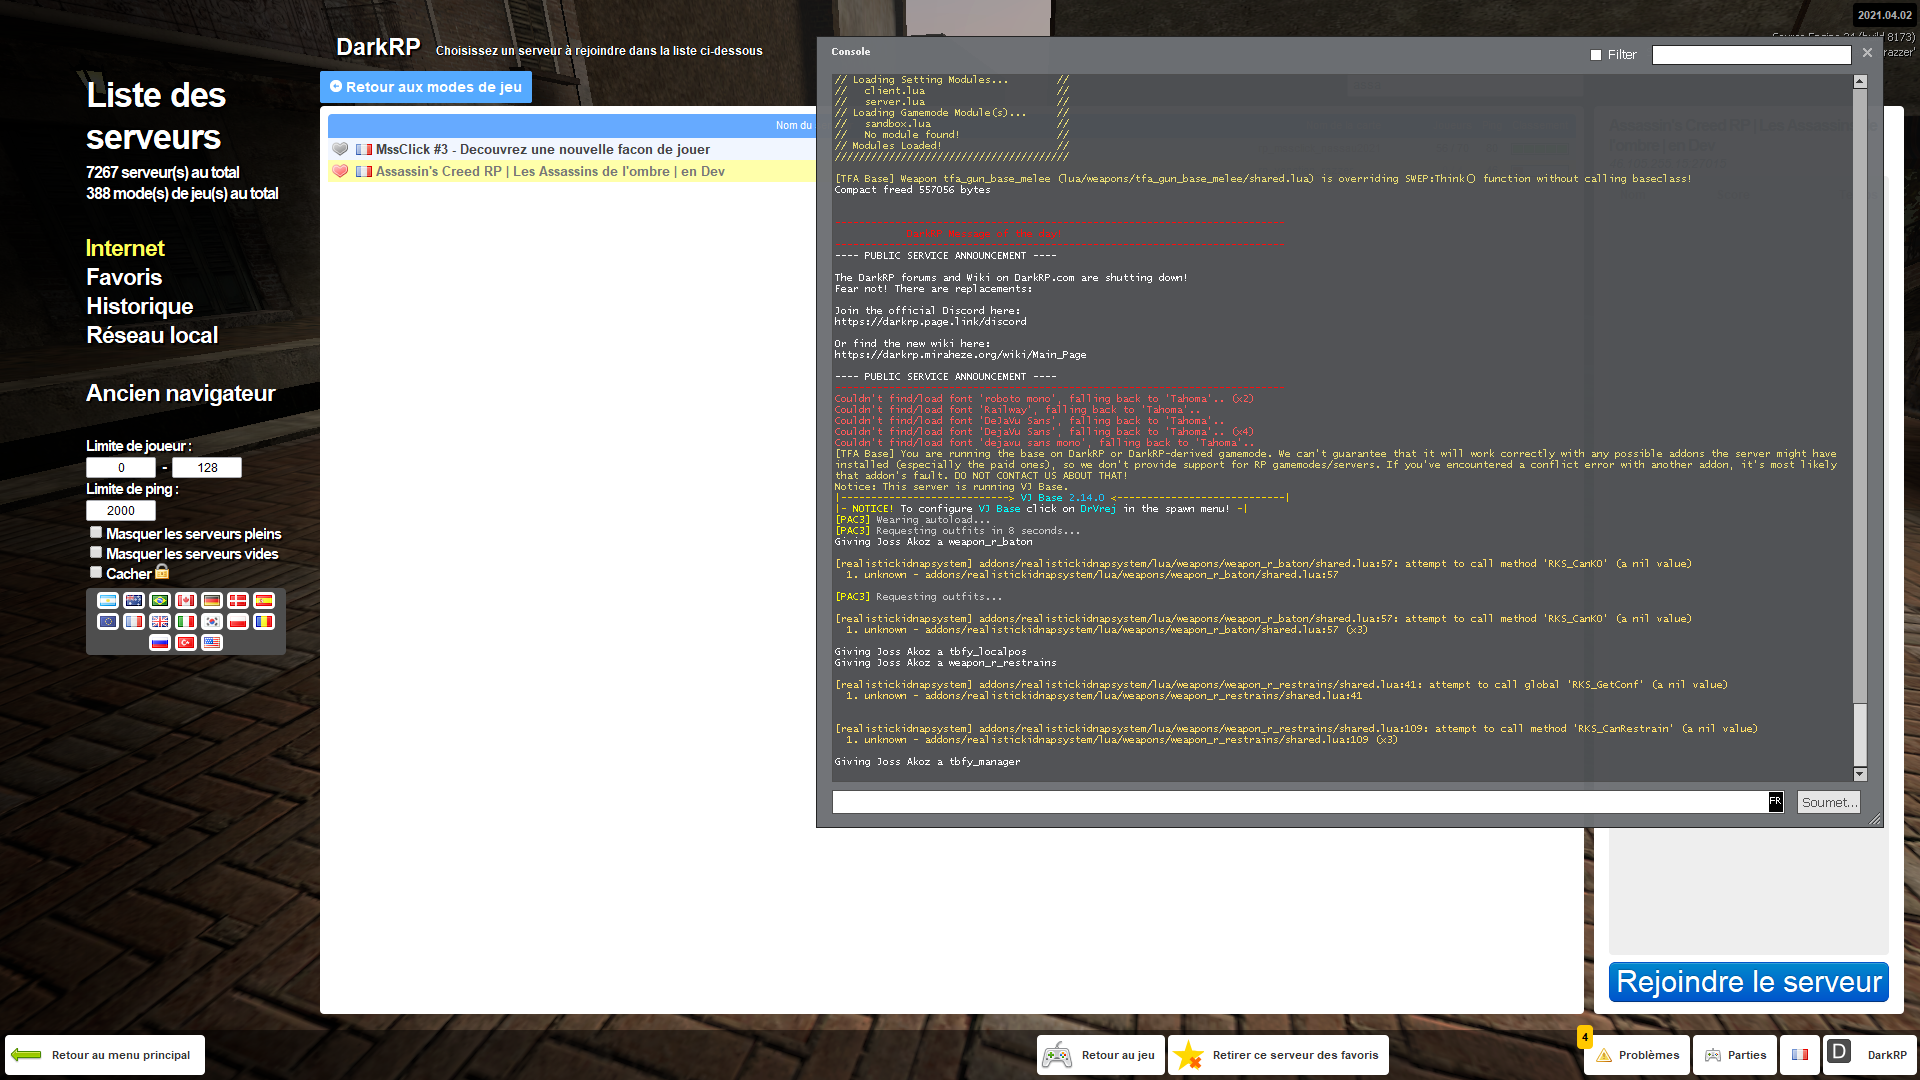Click the red heart on Assassin's Creed RP row
Image resolution: width=1920 pixels, height=1080 pixels.
tap(340, 172)
